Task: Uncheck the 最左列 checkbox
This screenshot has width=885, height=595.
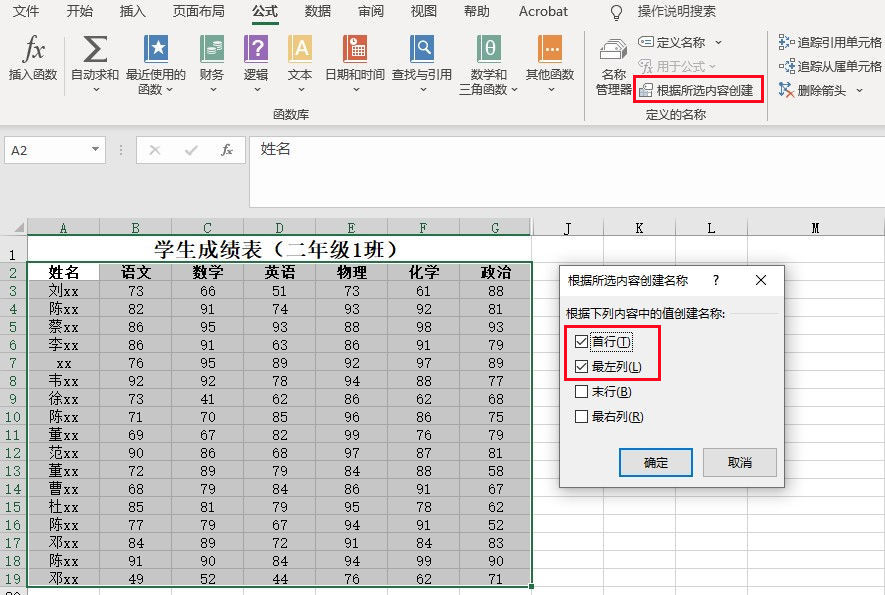Action: pyautogui.click(x=581, y=366)
